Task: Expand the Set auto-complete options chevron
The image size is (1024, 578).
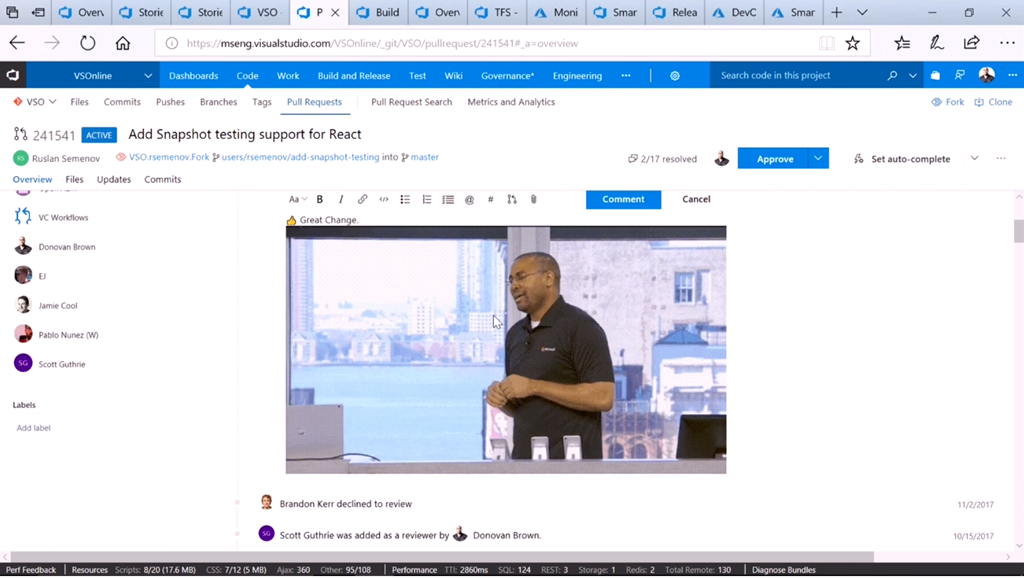Action: click(x=974, y=159)
